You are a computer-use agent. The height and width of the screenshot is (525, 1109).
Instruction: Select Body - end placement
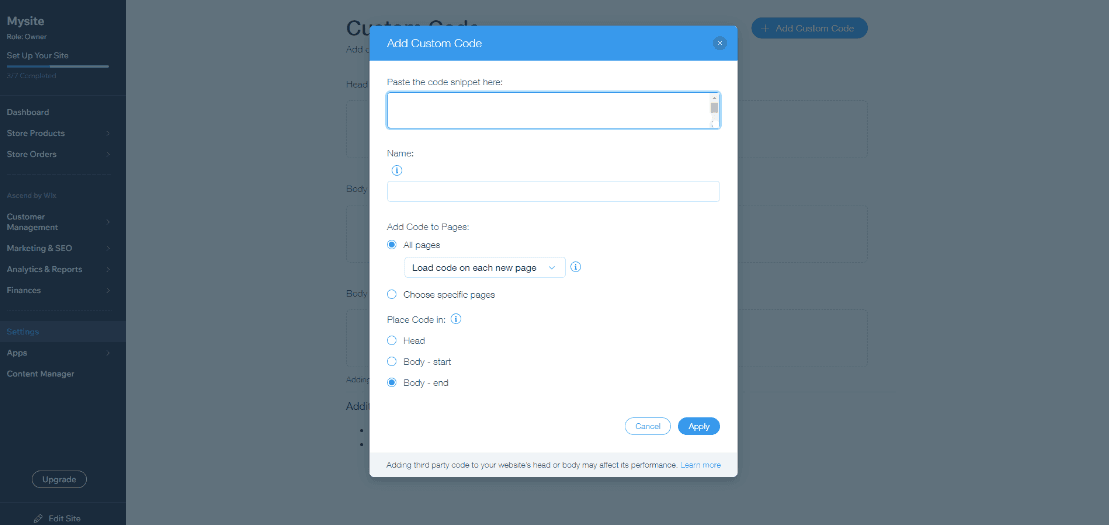392,383
